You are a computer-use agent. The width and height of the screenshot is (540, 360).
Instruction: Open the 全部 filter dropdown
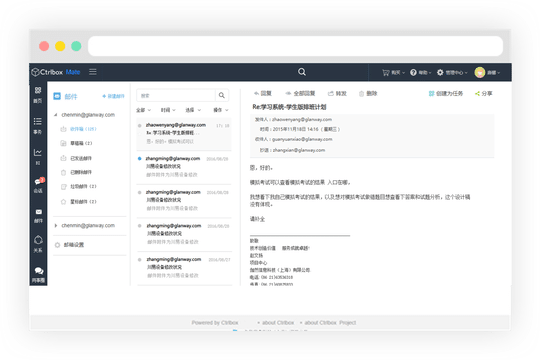pyautogui.click(x=143, y=110)
